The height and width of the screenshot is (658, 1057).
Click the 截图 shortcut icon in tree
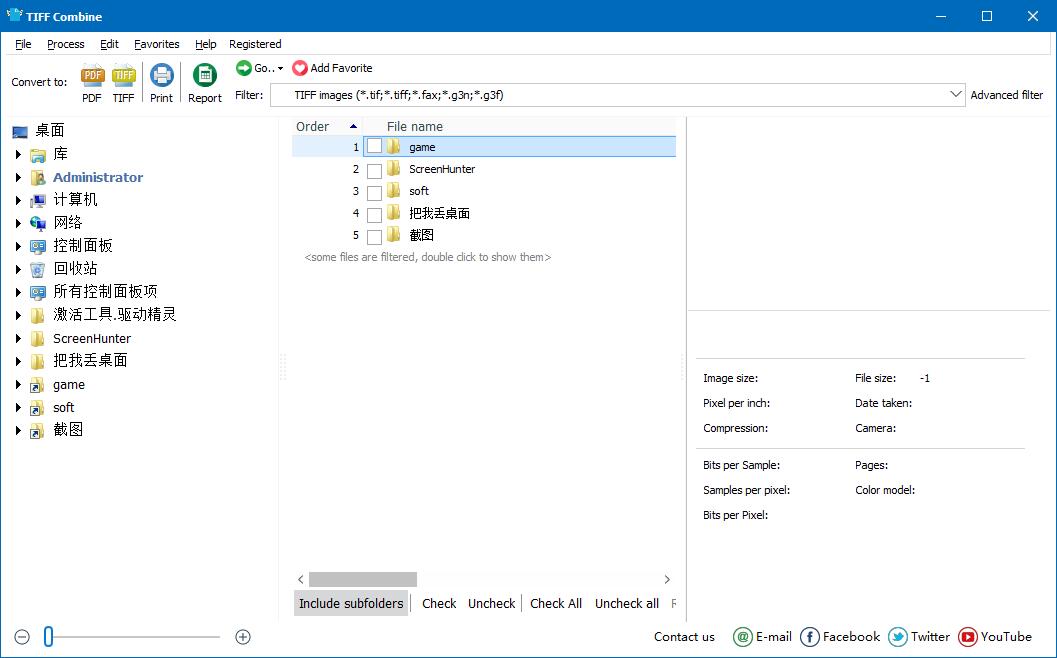click(x=38, y=431)
